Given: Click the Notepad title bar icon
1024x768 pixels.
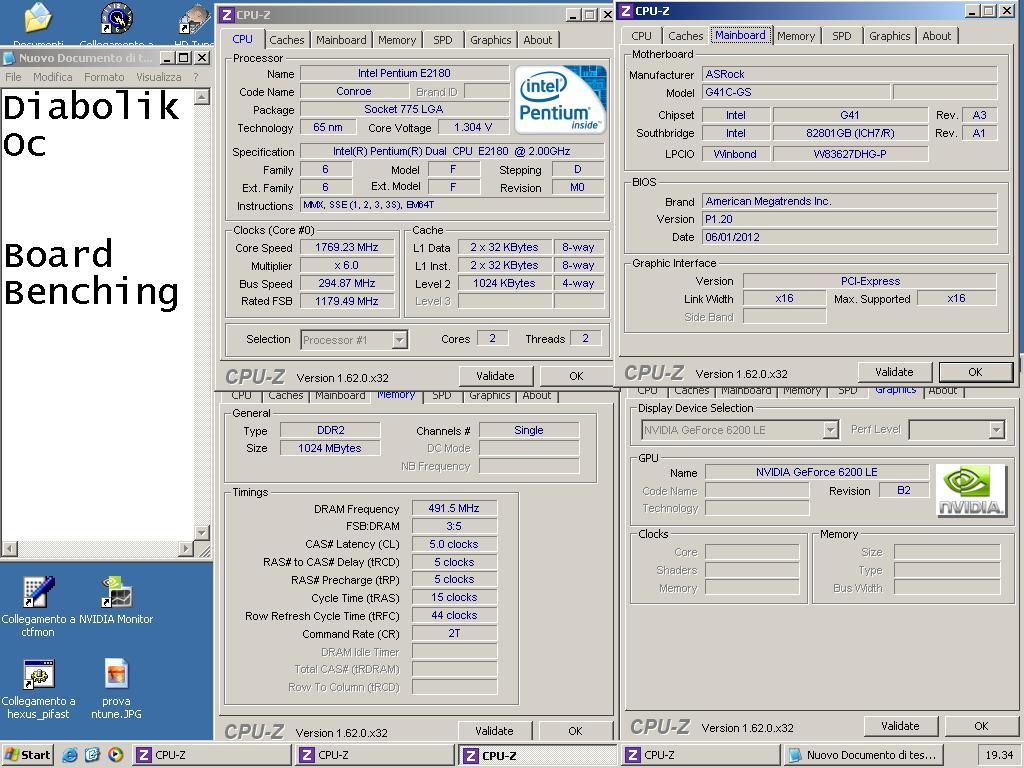Looking at the screenshot, I should tap(8, 58).
